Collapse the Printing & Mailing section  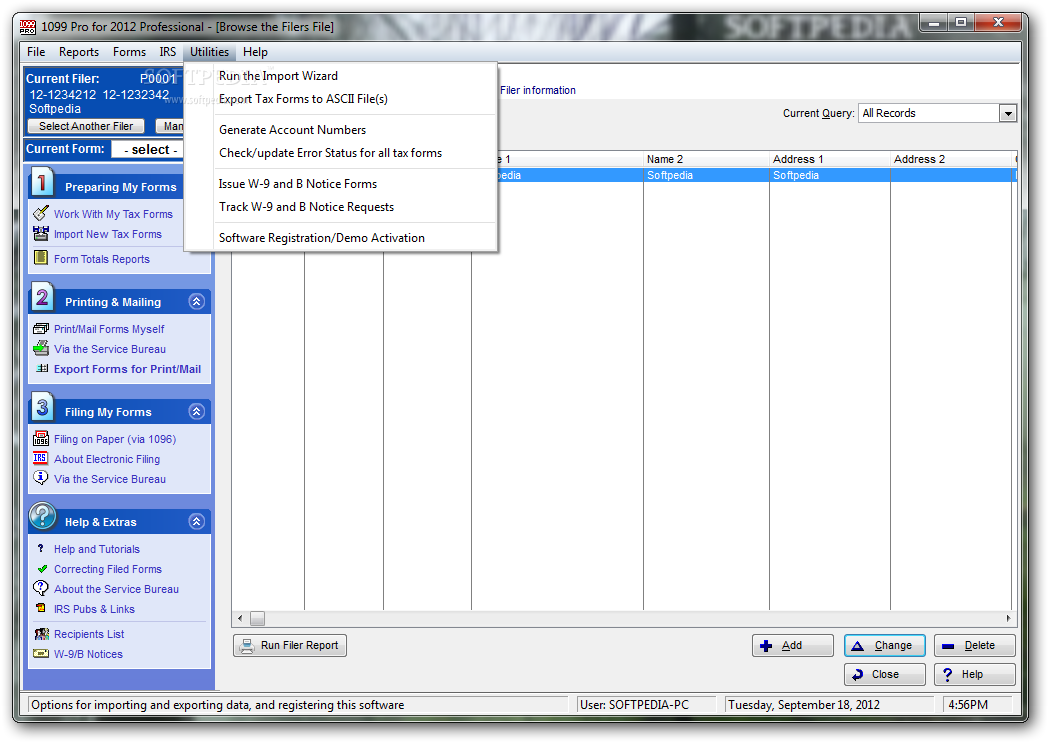[x=196, y=302]
